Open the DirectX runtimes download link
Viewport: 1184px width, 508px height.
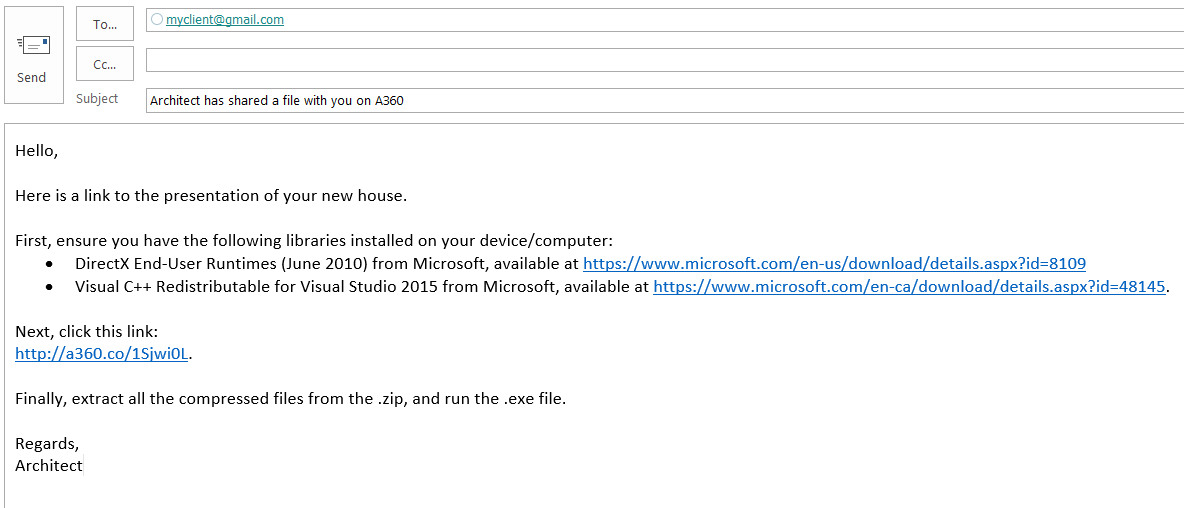(x=834, y=264)
